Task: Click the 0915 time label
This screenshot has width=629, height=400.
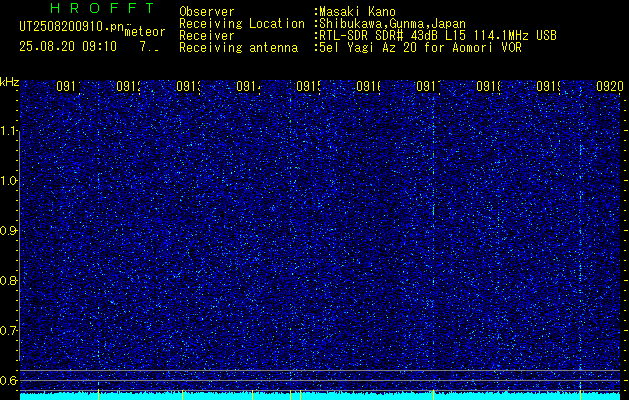Action: tap(308, 86)
